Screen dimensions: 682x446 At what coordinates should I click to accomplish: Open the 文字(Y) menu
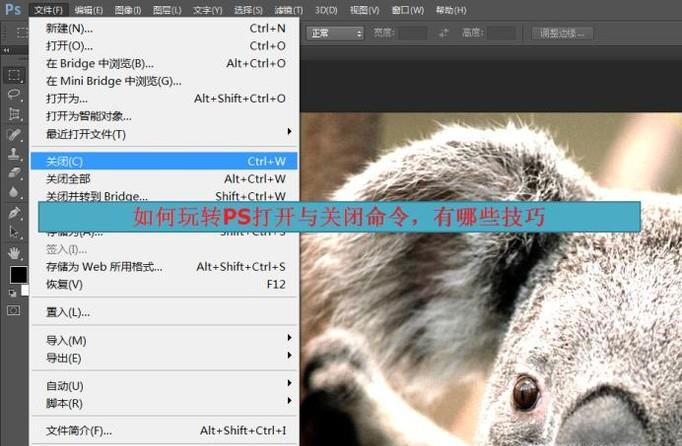[207, 10]
